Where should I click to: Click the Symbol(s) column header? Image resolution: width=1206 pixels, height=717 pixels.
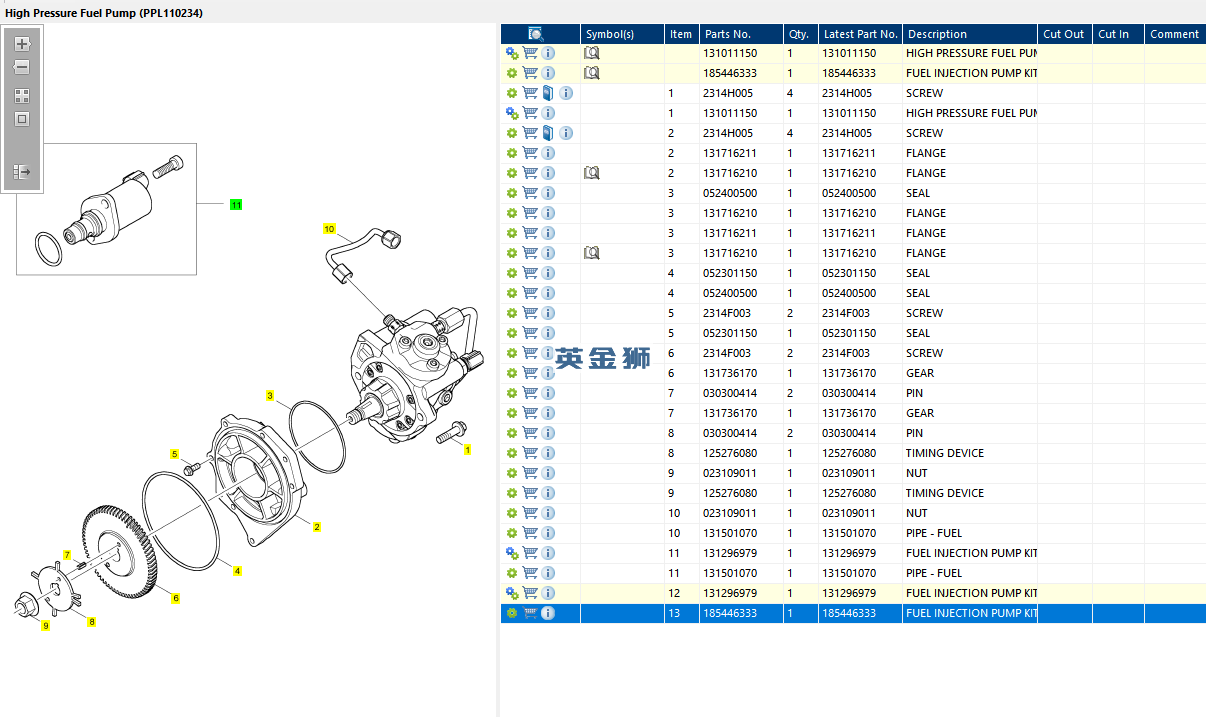622,34
